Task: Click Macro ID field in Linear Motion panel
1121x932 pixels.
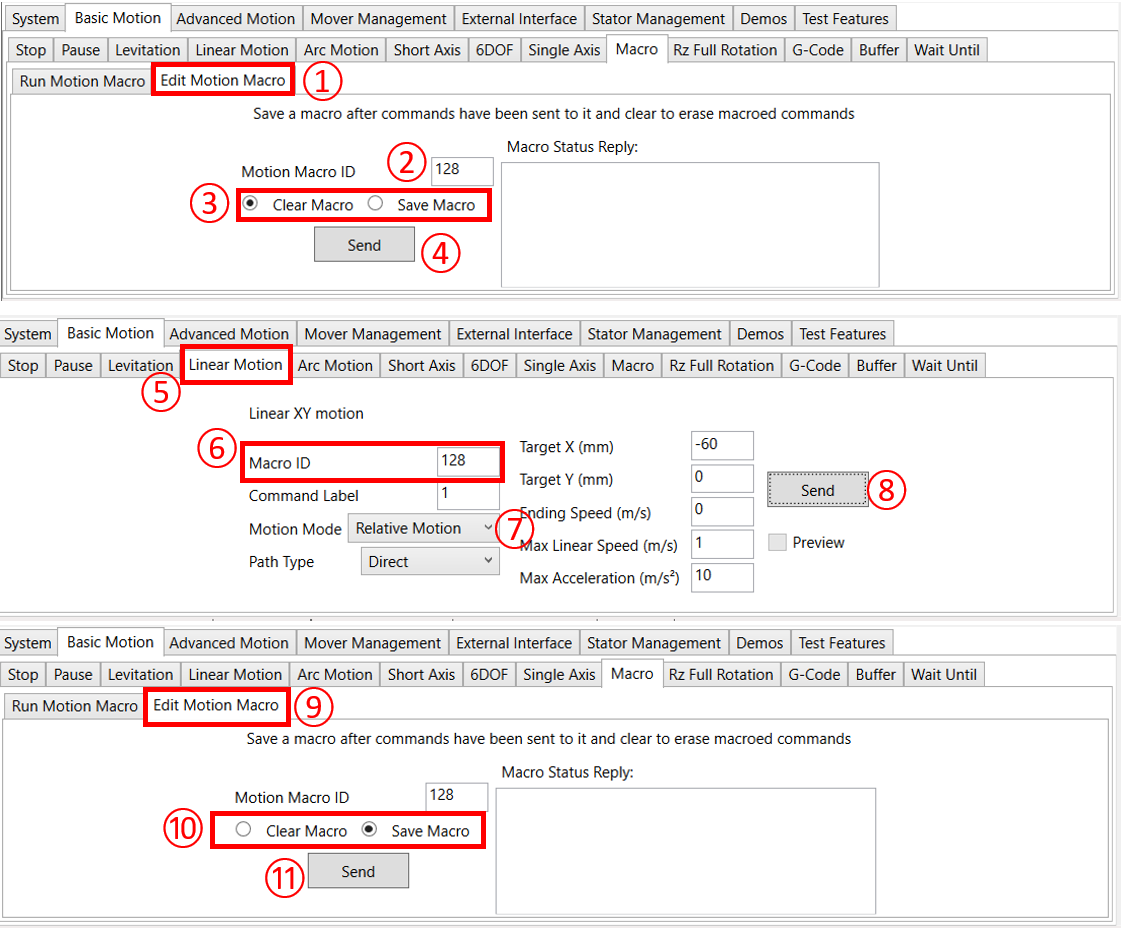Action: 467,461
